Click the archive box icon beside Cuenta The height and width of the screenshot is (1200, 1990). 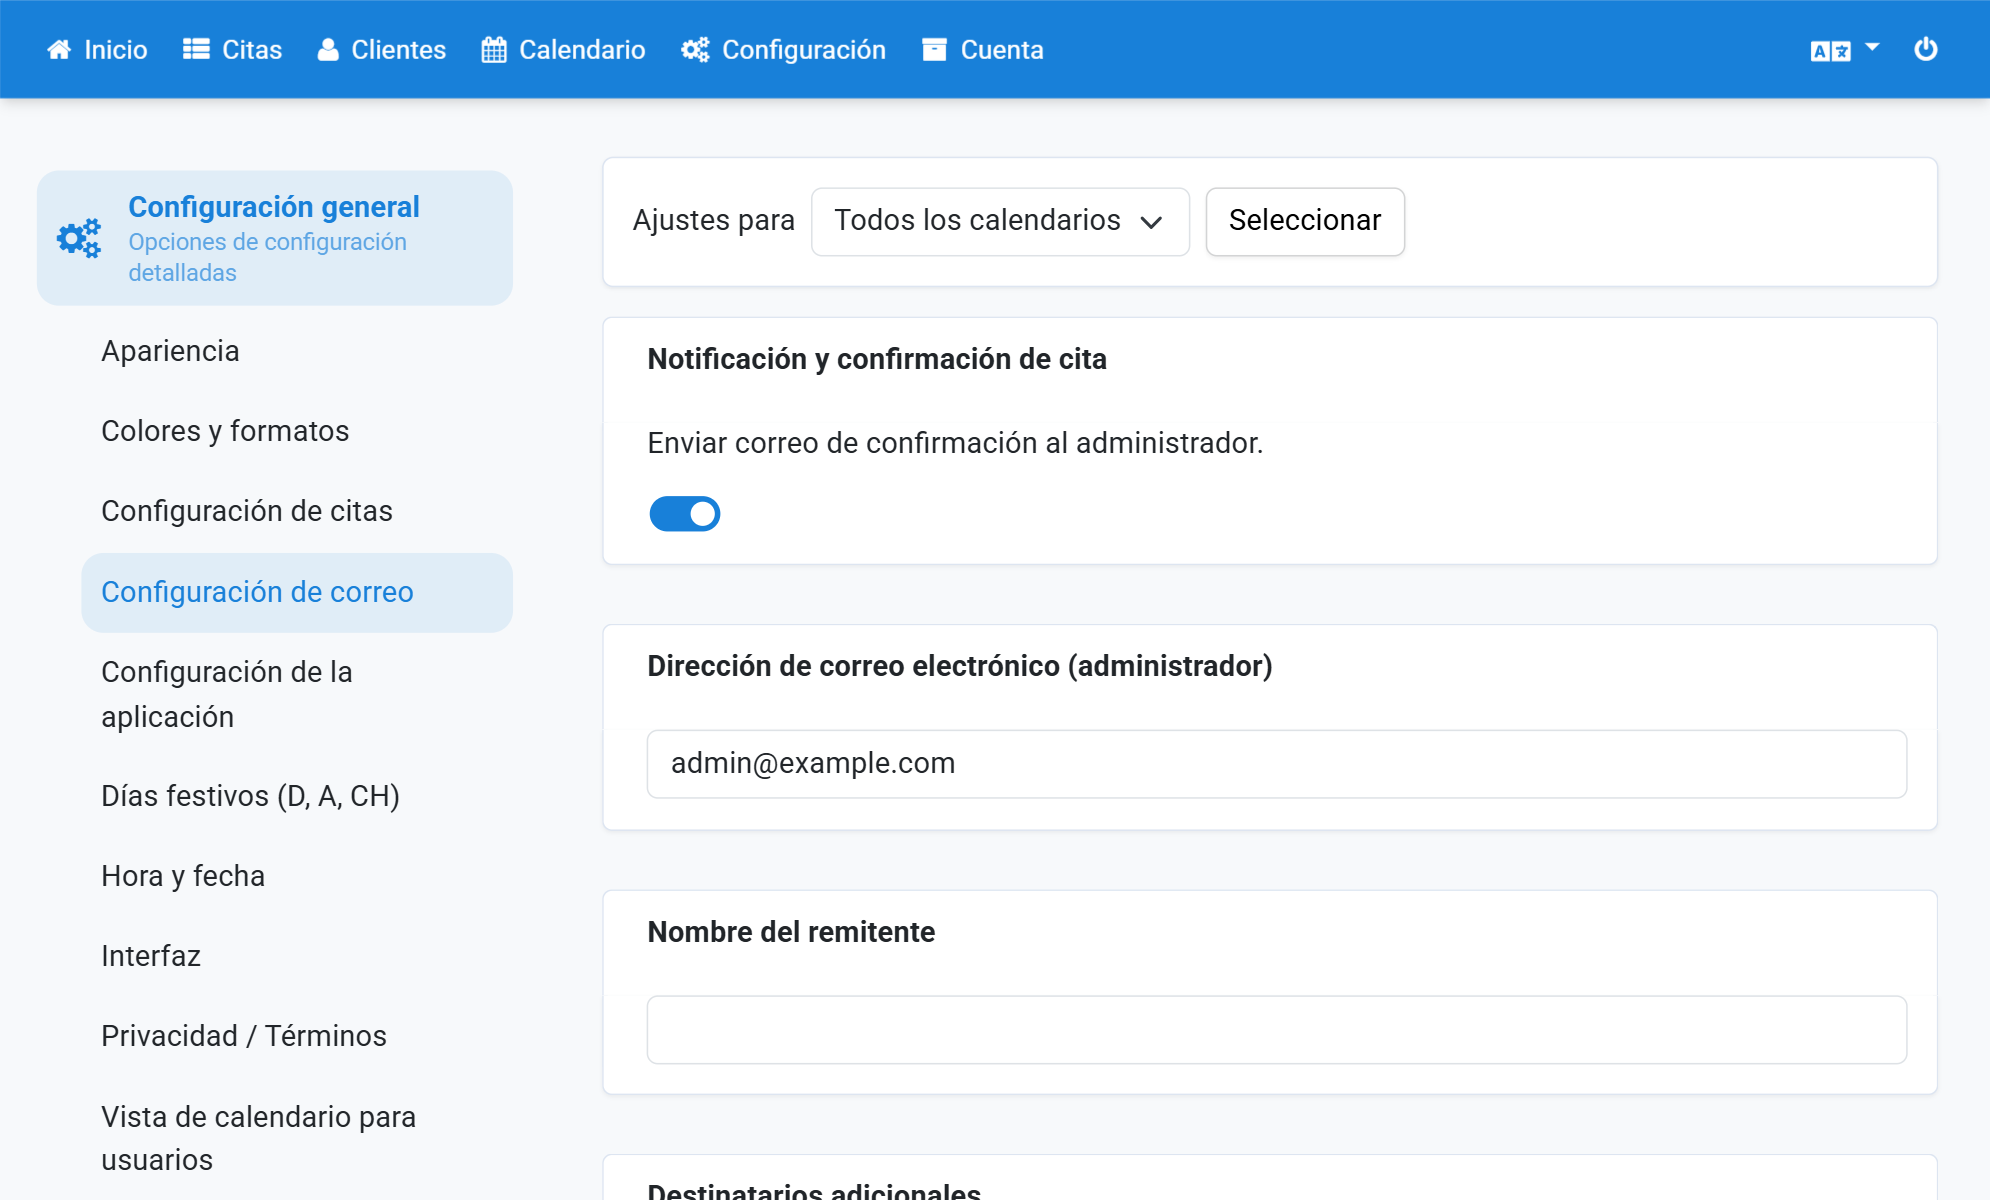point(934,50)
